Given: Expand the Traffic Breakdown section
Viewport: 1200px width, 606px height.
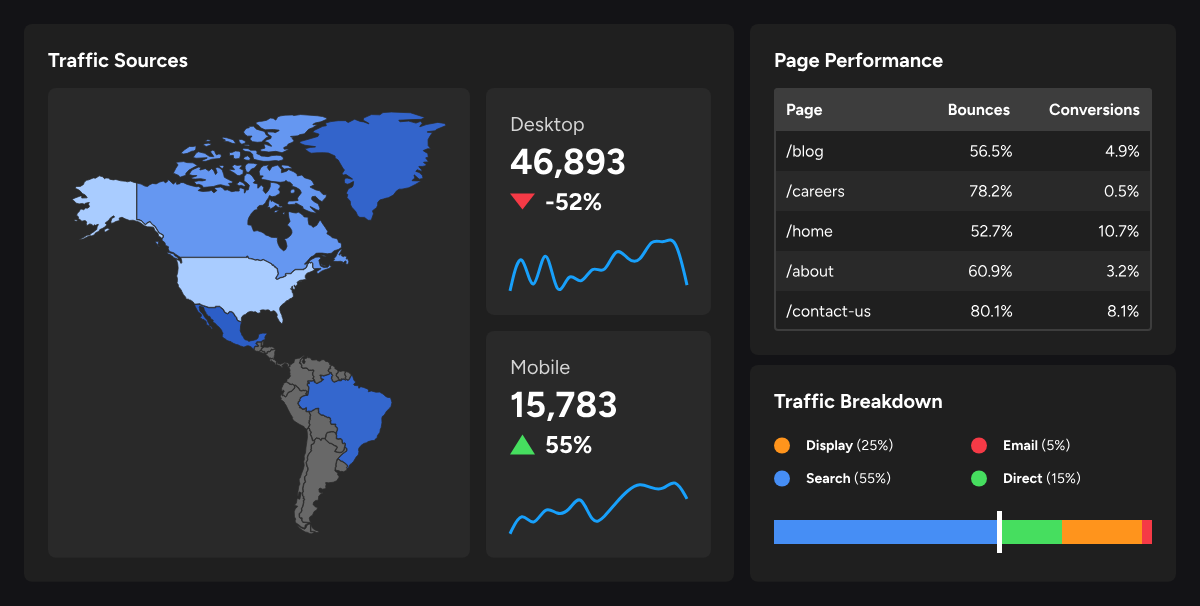Looking at the screenshot, I should 857,401.
